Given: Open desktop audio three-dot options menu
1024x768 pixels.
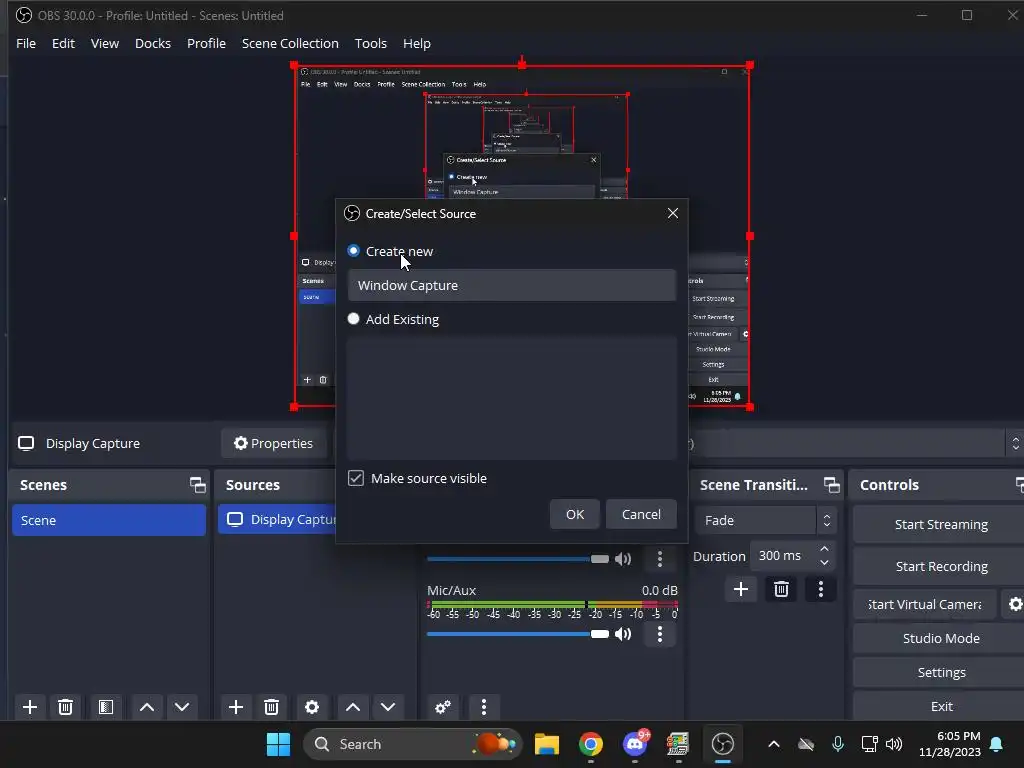Looking at the screenshot, I should (660, 558).
